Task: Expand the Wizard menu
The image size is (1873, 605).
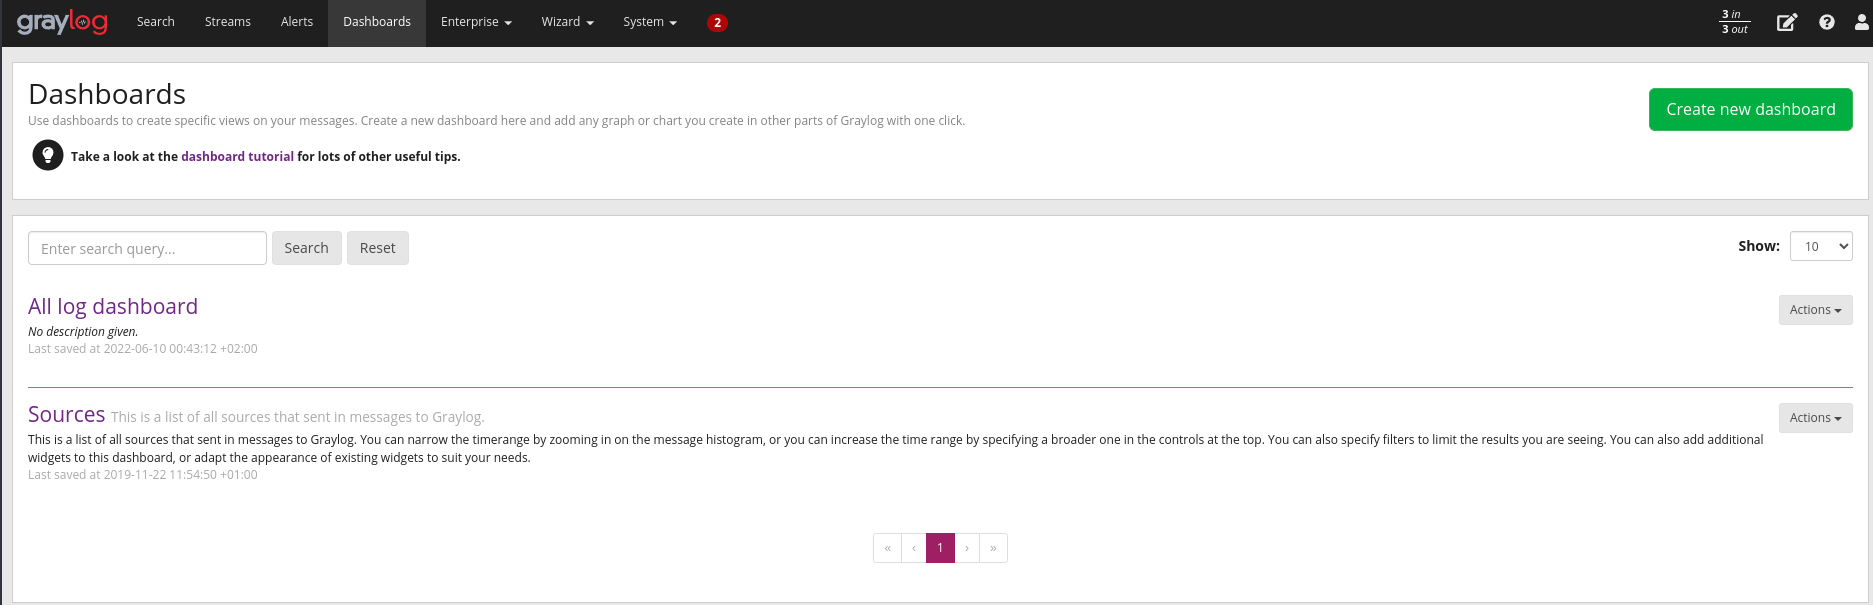Action: coord(567,22)
